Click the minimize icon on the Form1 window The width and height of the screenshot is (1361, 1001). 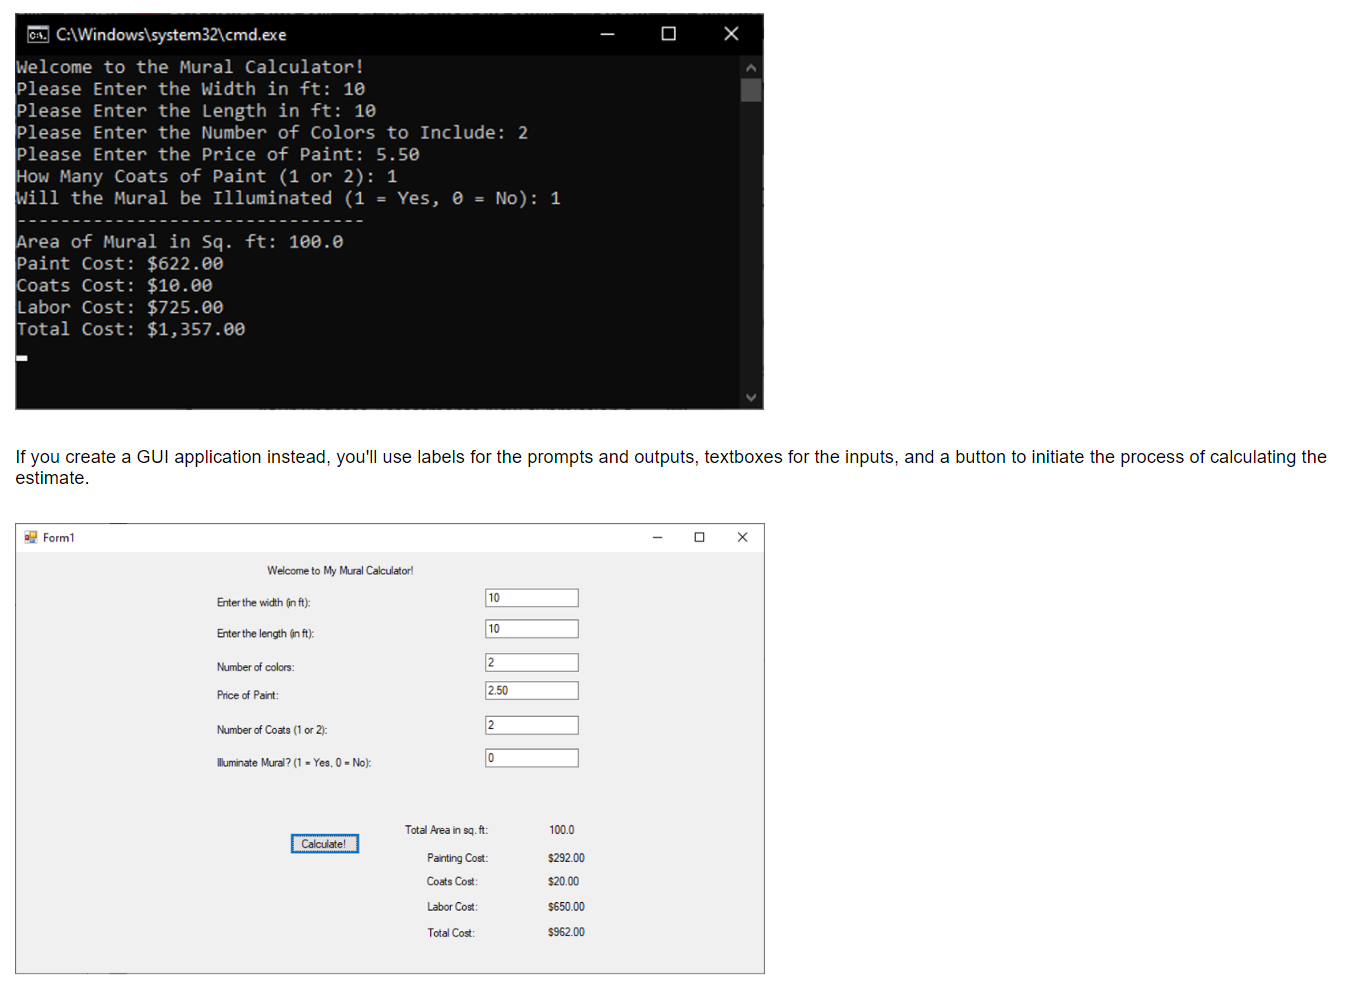click(657, 537)
